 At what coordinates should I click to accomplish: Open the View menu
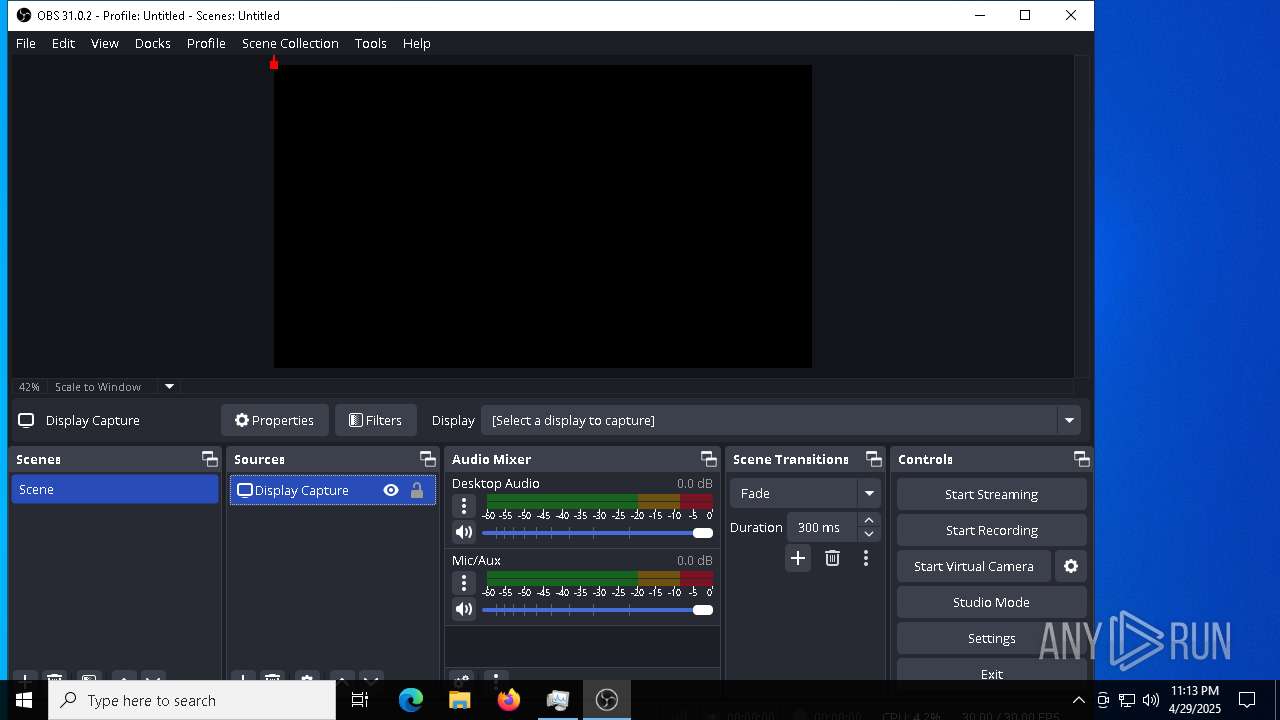(105, 43)
